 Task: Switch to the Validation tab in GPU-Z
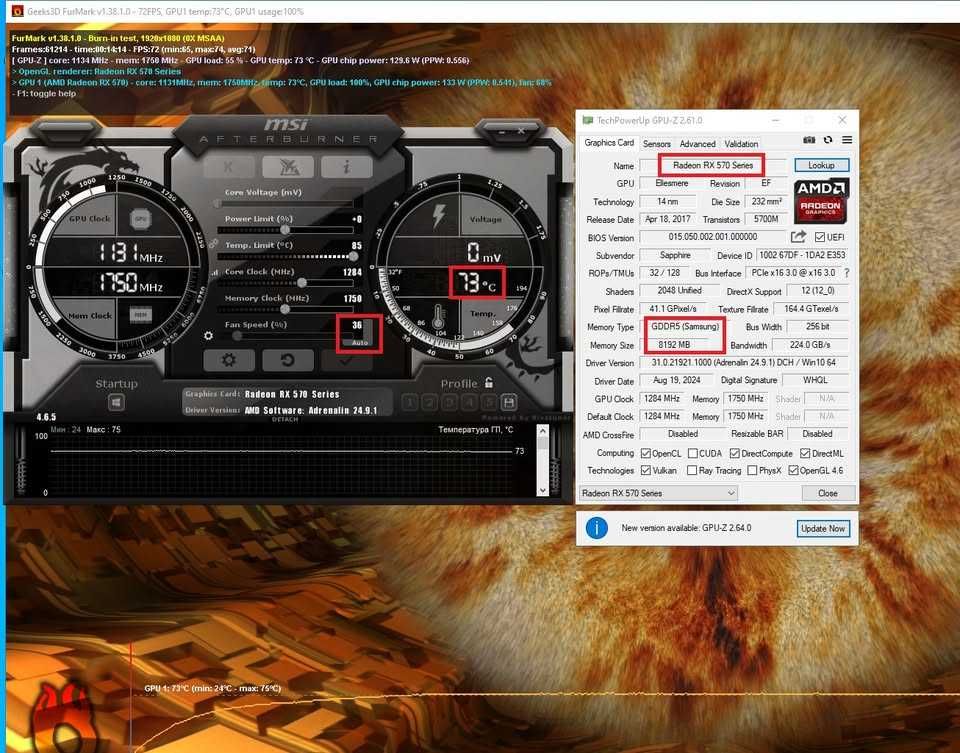741,144
